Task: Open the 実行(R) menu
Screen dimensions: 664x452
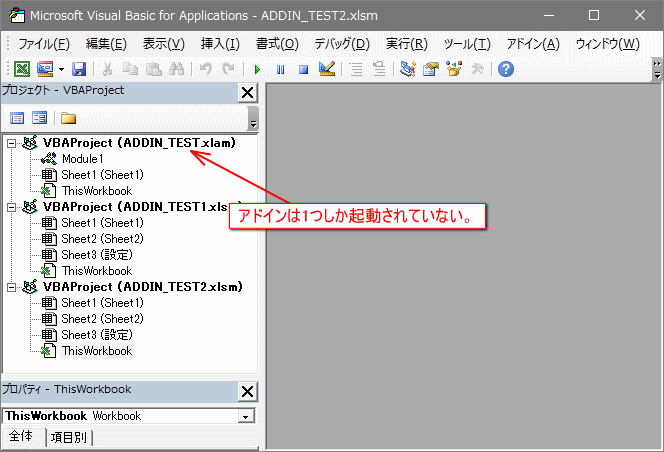Action: pos(407,44)
